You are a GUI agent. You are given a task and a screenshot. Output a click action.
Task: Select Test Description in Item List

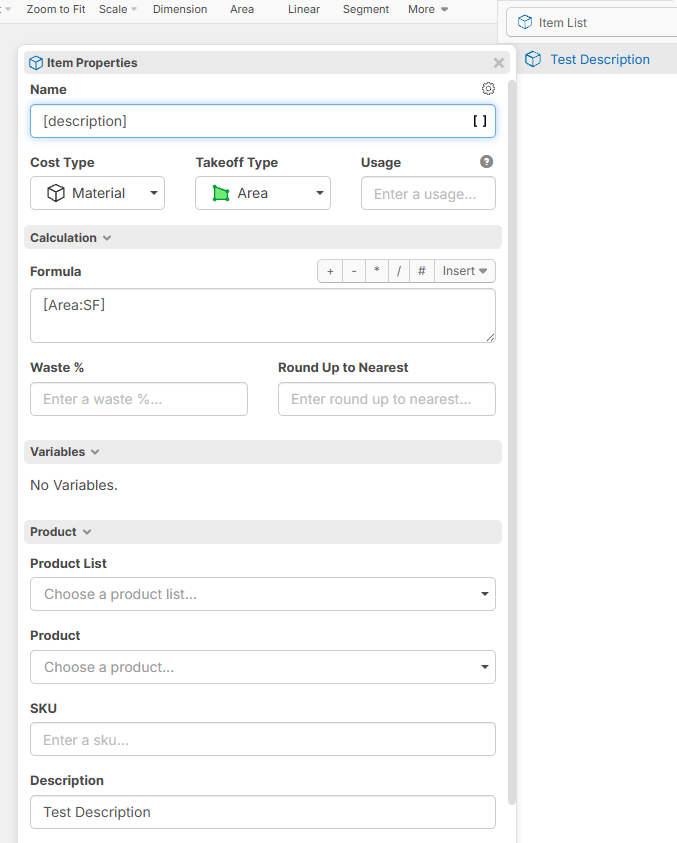coord(599,59)
